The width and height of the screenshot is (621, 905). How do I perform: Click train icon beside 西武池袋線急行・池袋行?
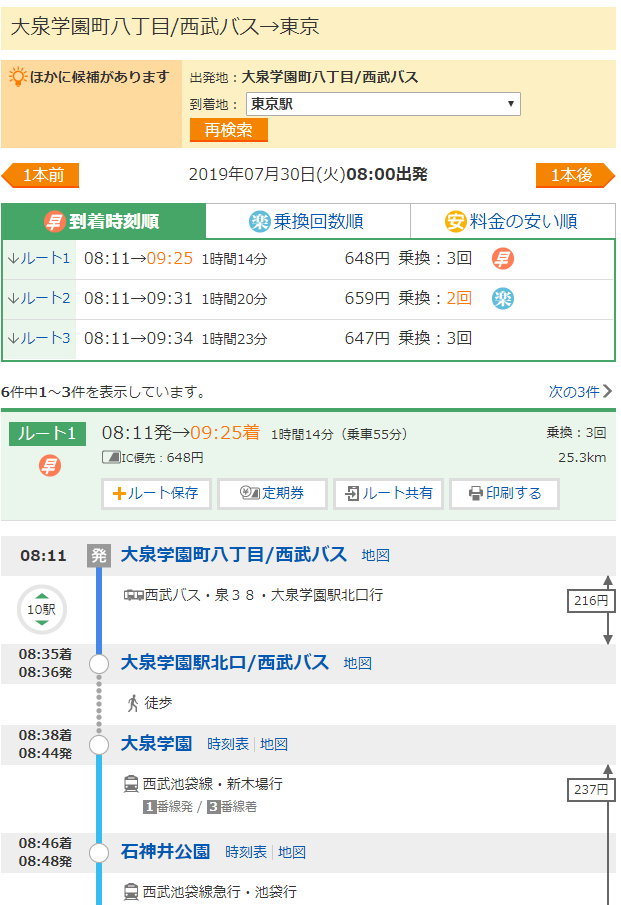[x=132, y=892]
